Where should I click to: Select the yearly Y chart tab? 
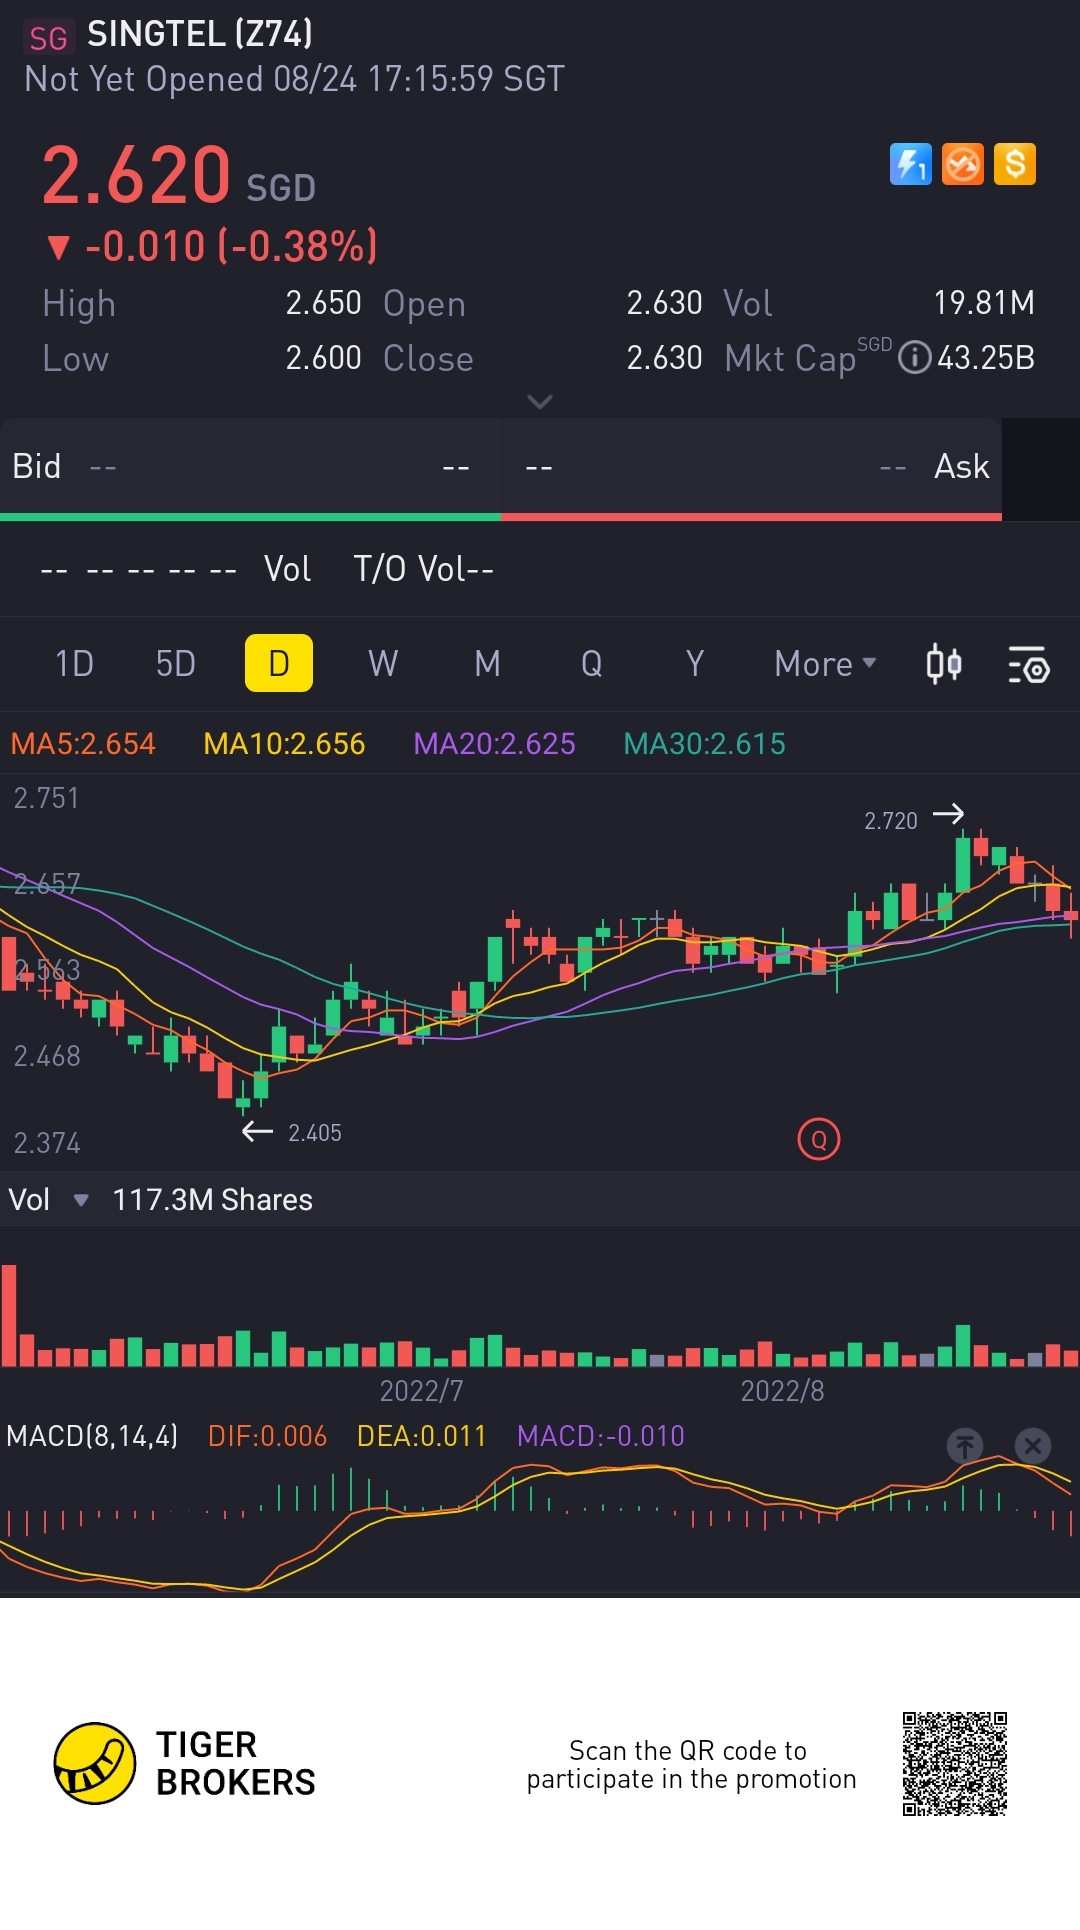click(x=695, y=664)
